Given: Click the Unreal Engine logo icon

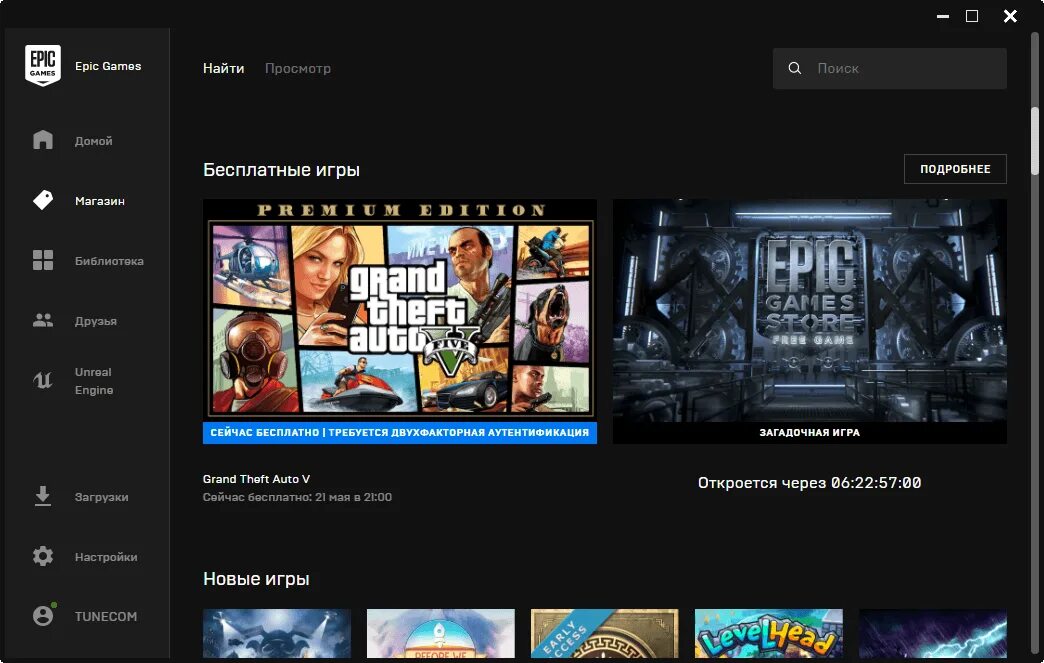Looking at the screenshot, I should [43, 380].
